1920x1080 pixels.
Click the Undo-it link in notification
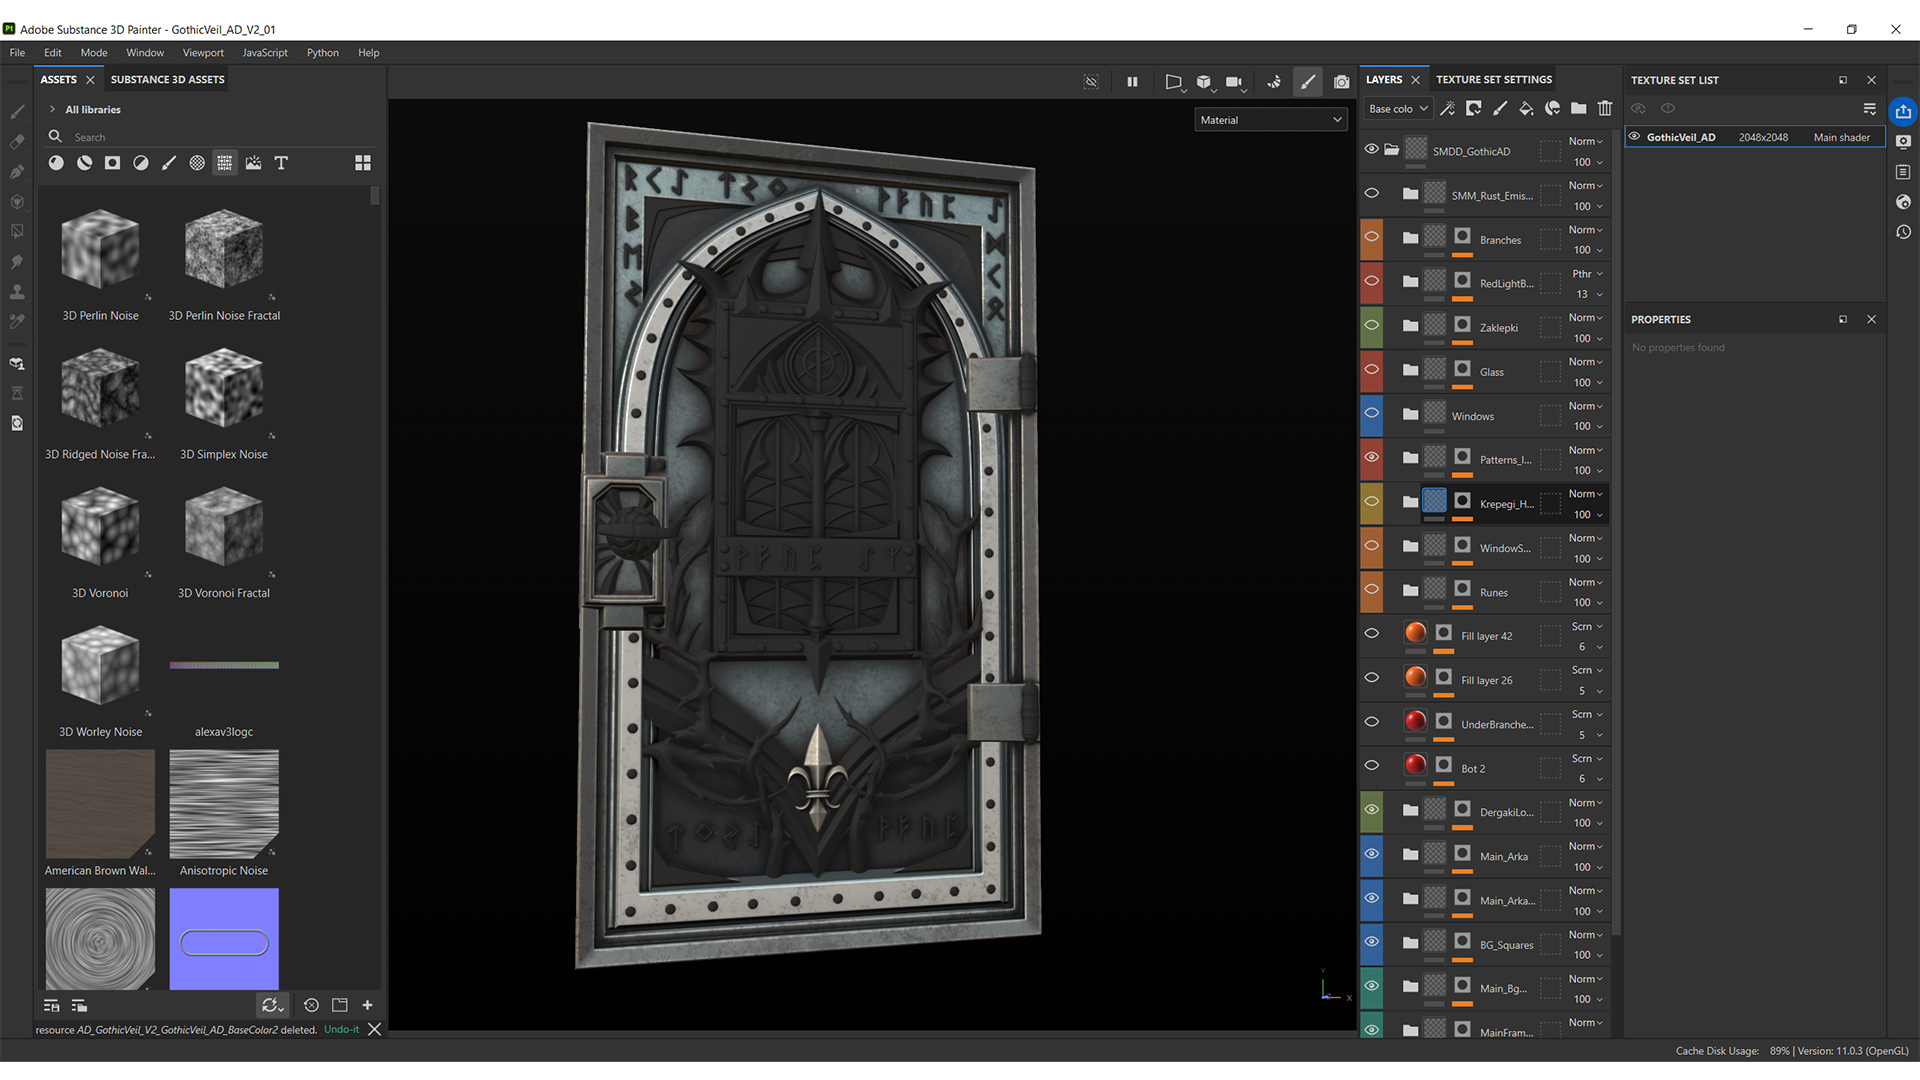(x=341, y=1030)
